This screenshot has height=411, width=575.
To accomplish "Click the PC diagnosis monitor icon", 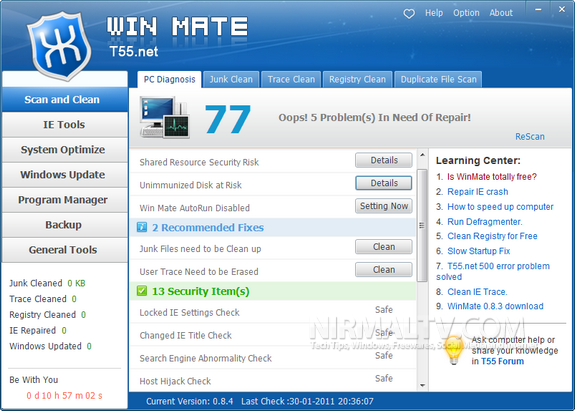I will click(165, 117).
